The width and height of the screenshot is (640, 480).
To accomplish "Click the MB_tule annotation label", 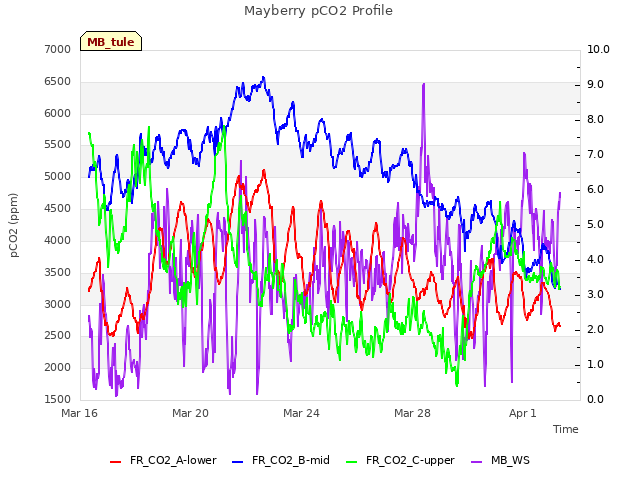I will pos(111,42).
